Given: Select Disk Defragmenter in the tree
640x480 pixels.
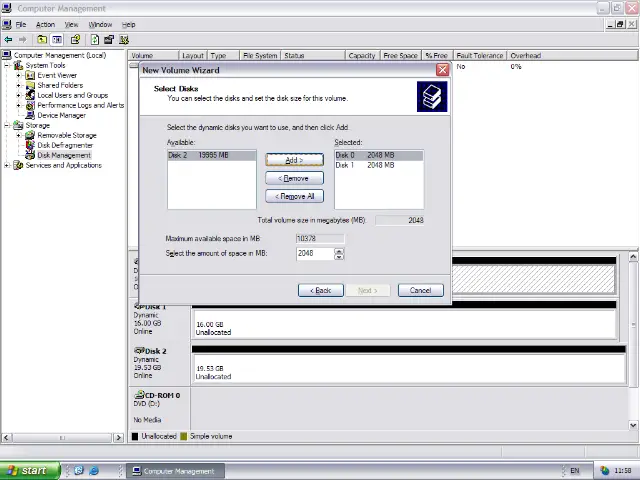Looking at the screenshot, I should [65, 145].
